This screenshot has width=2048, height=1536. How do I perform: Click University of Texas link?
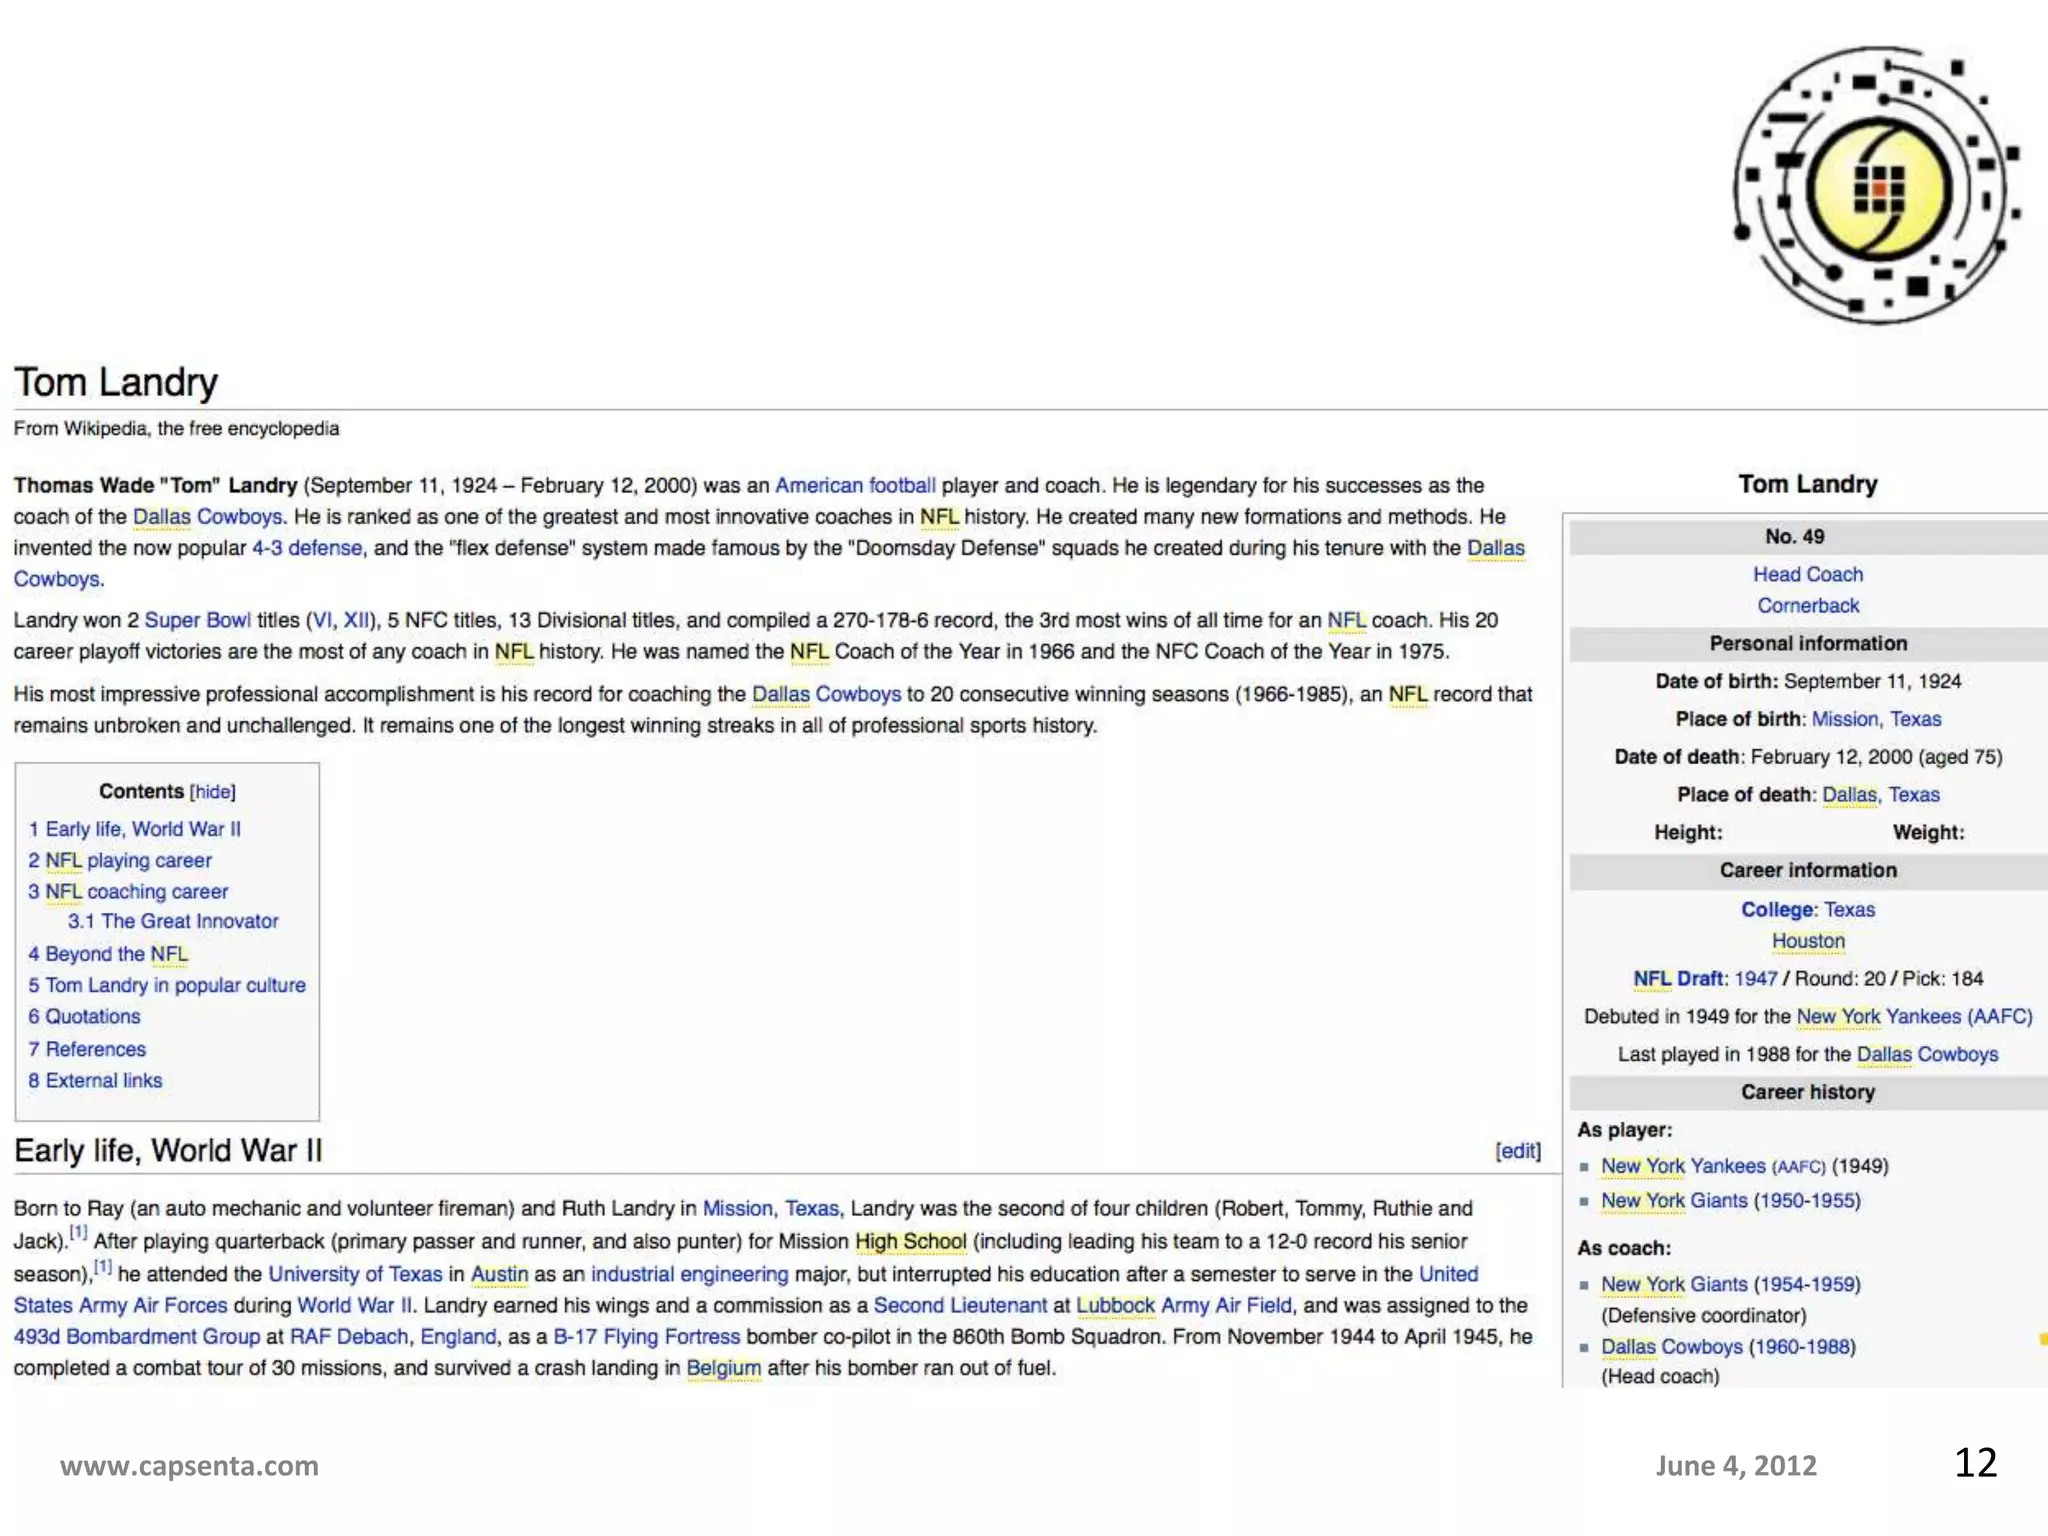355,1274
